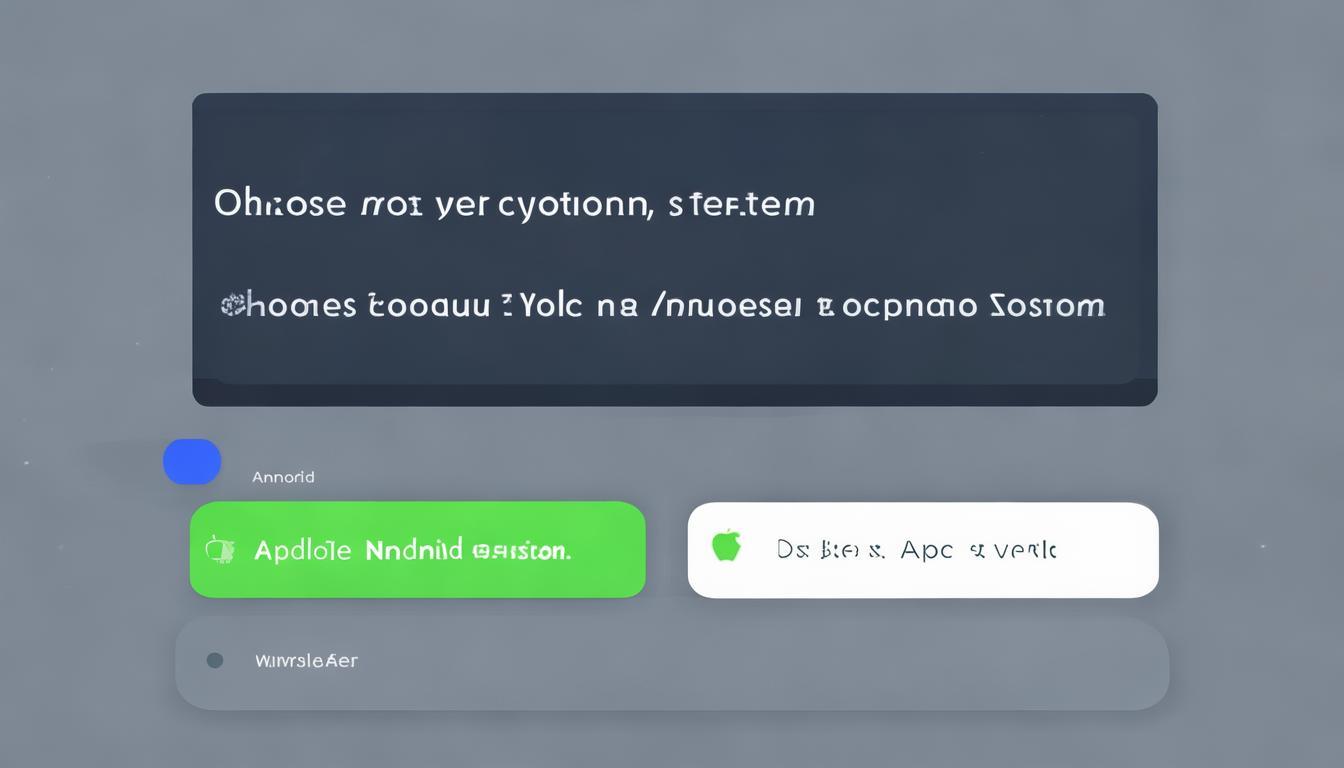
Task: Click the word "Yolc" in the dark panel
Action: [548, 305]
